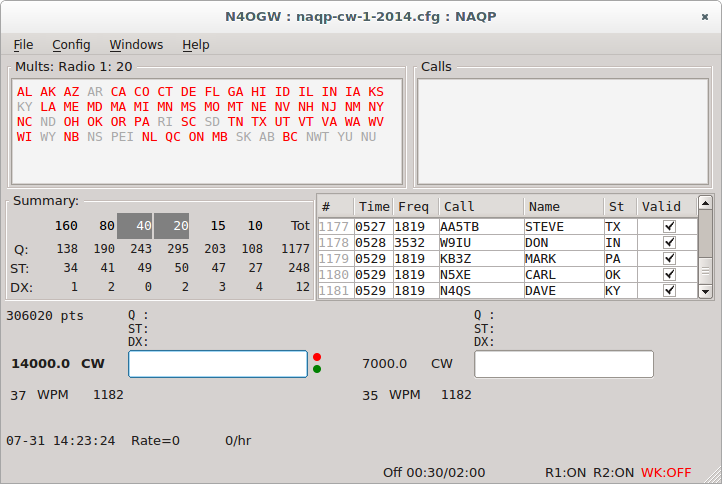
Task: Click the # column header
Action: (x=336, y=207)
